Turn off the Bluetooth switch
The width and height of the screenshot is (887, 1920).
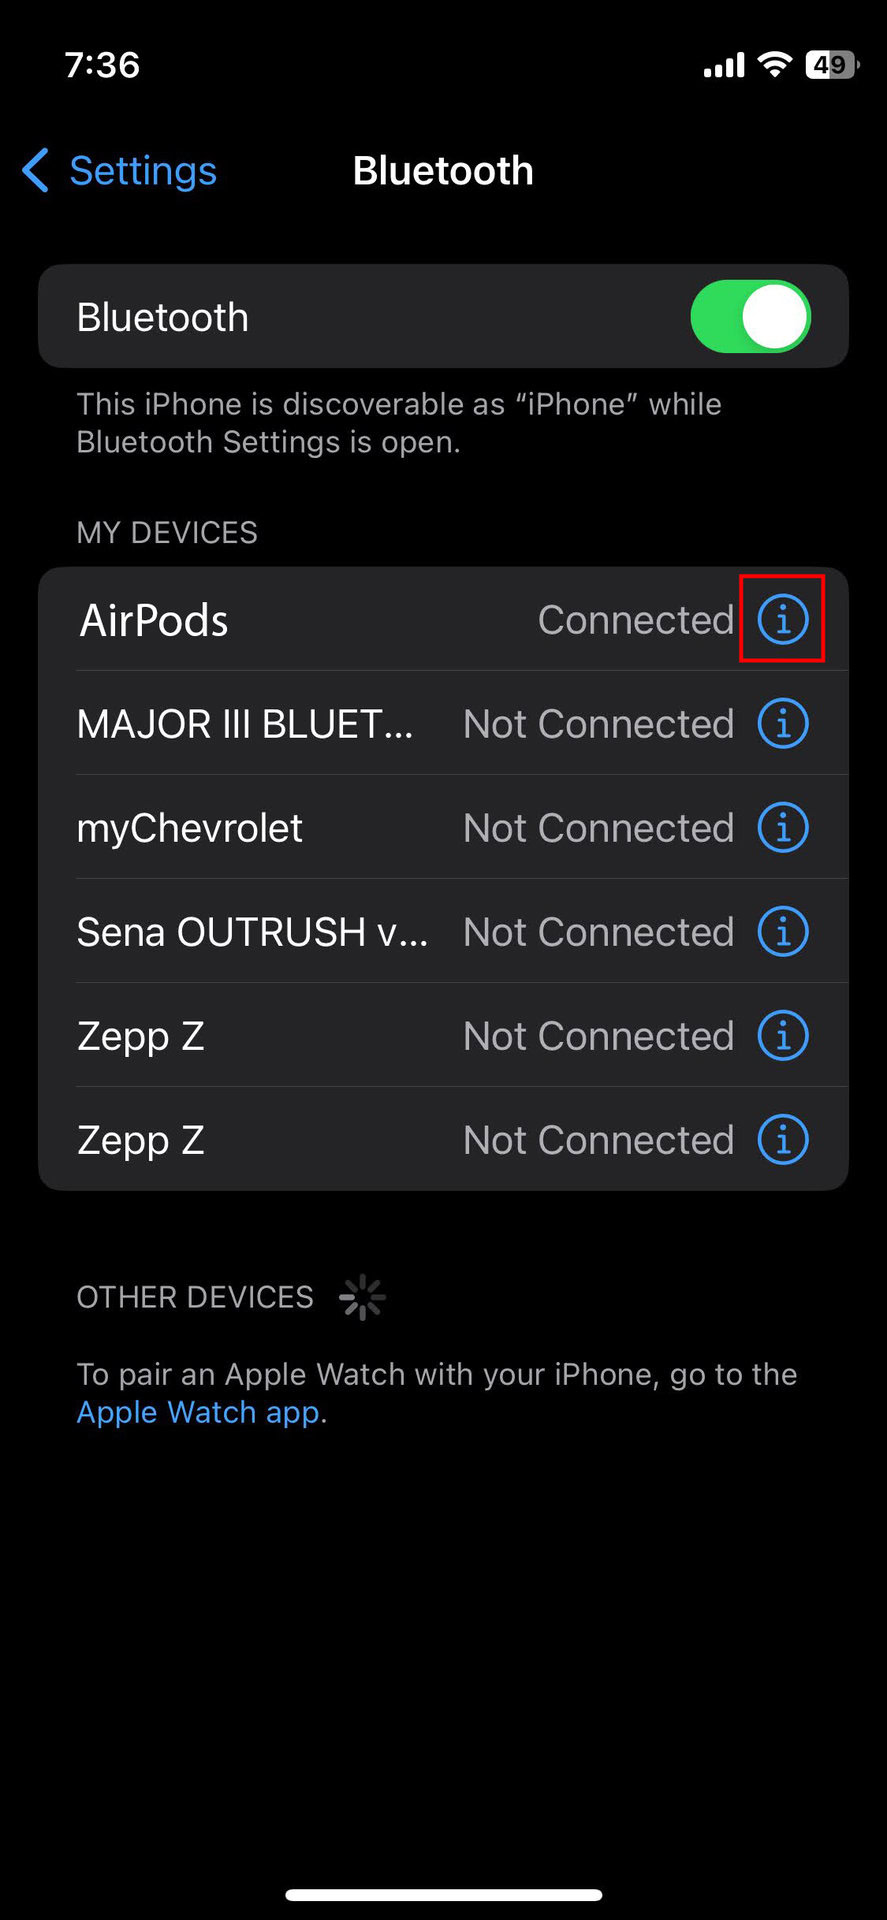pos(750,317)
